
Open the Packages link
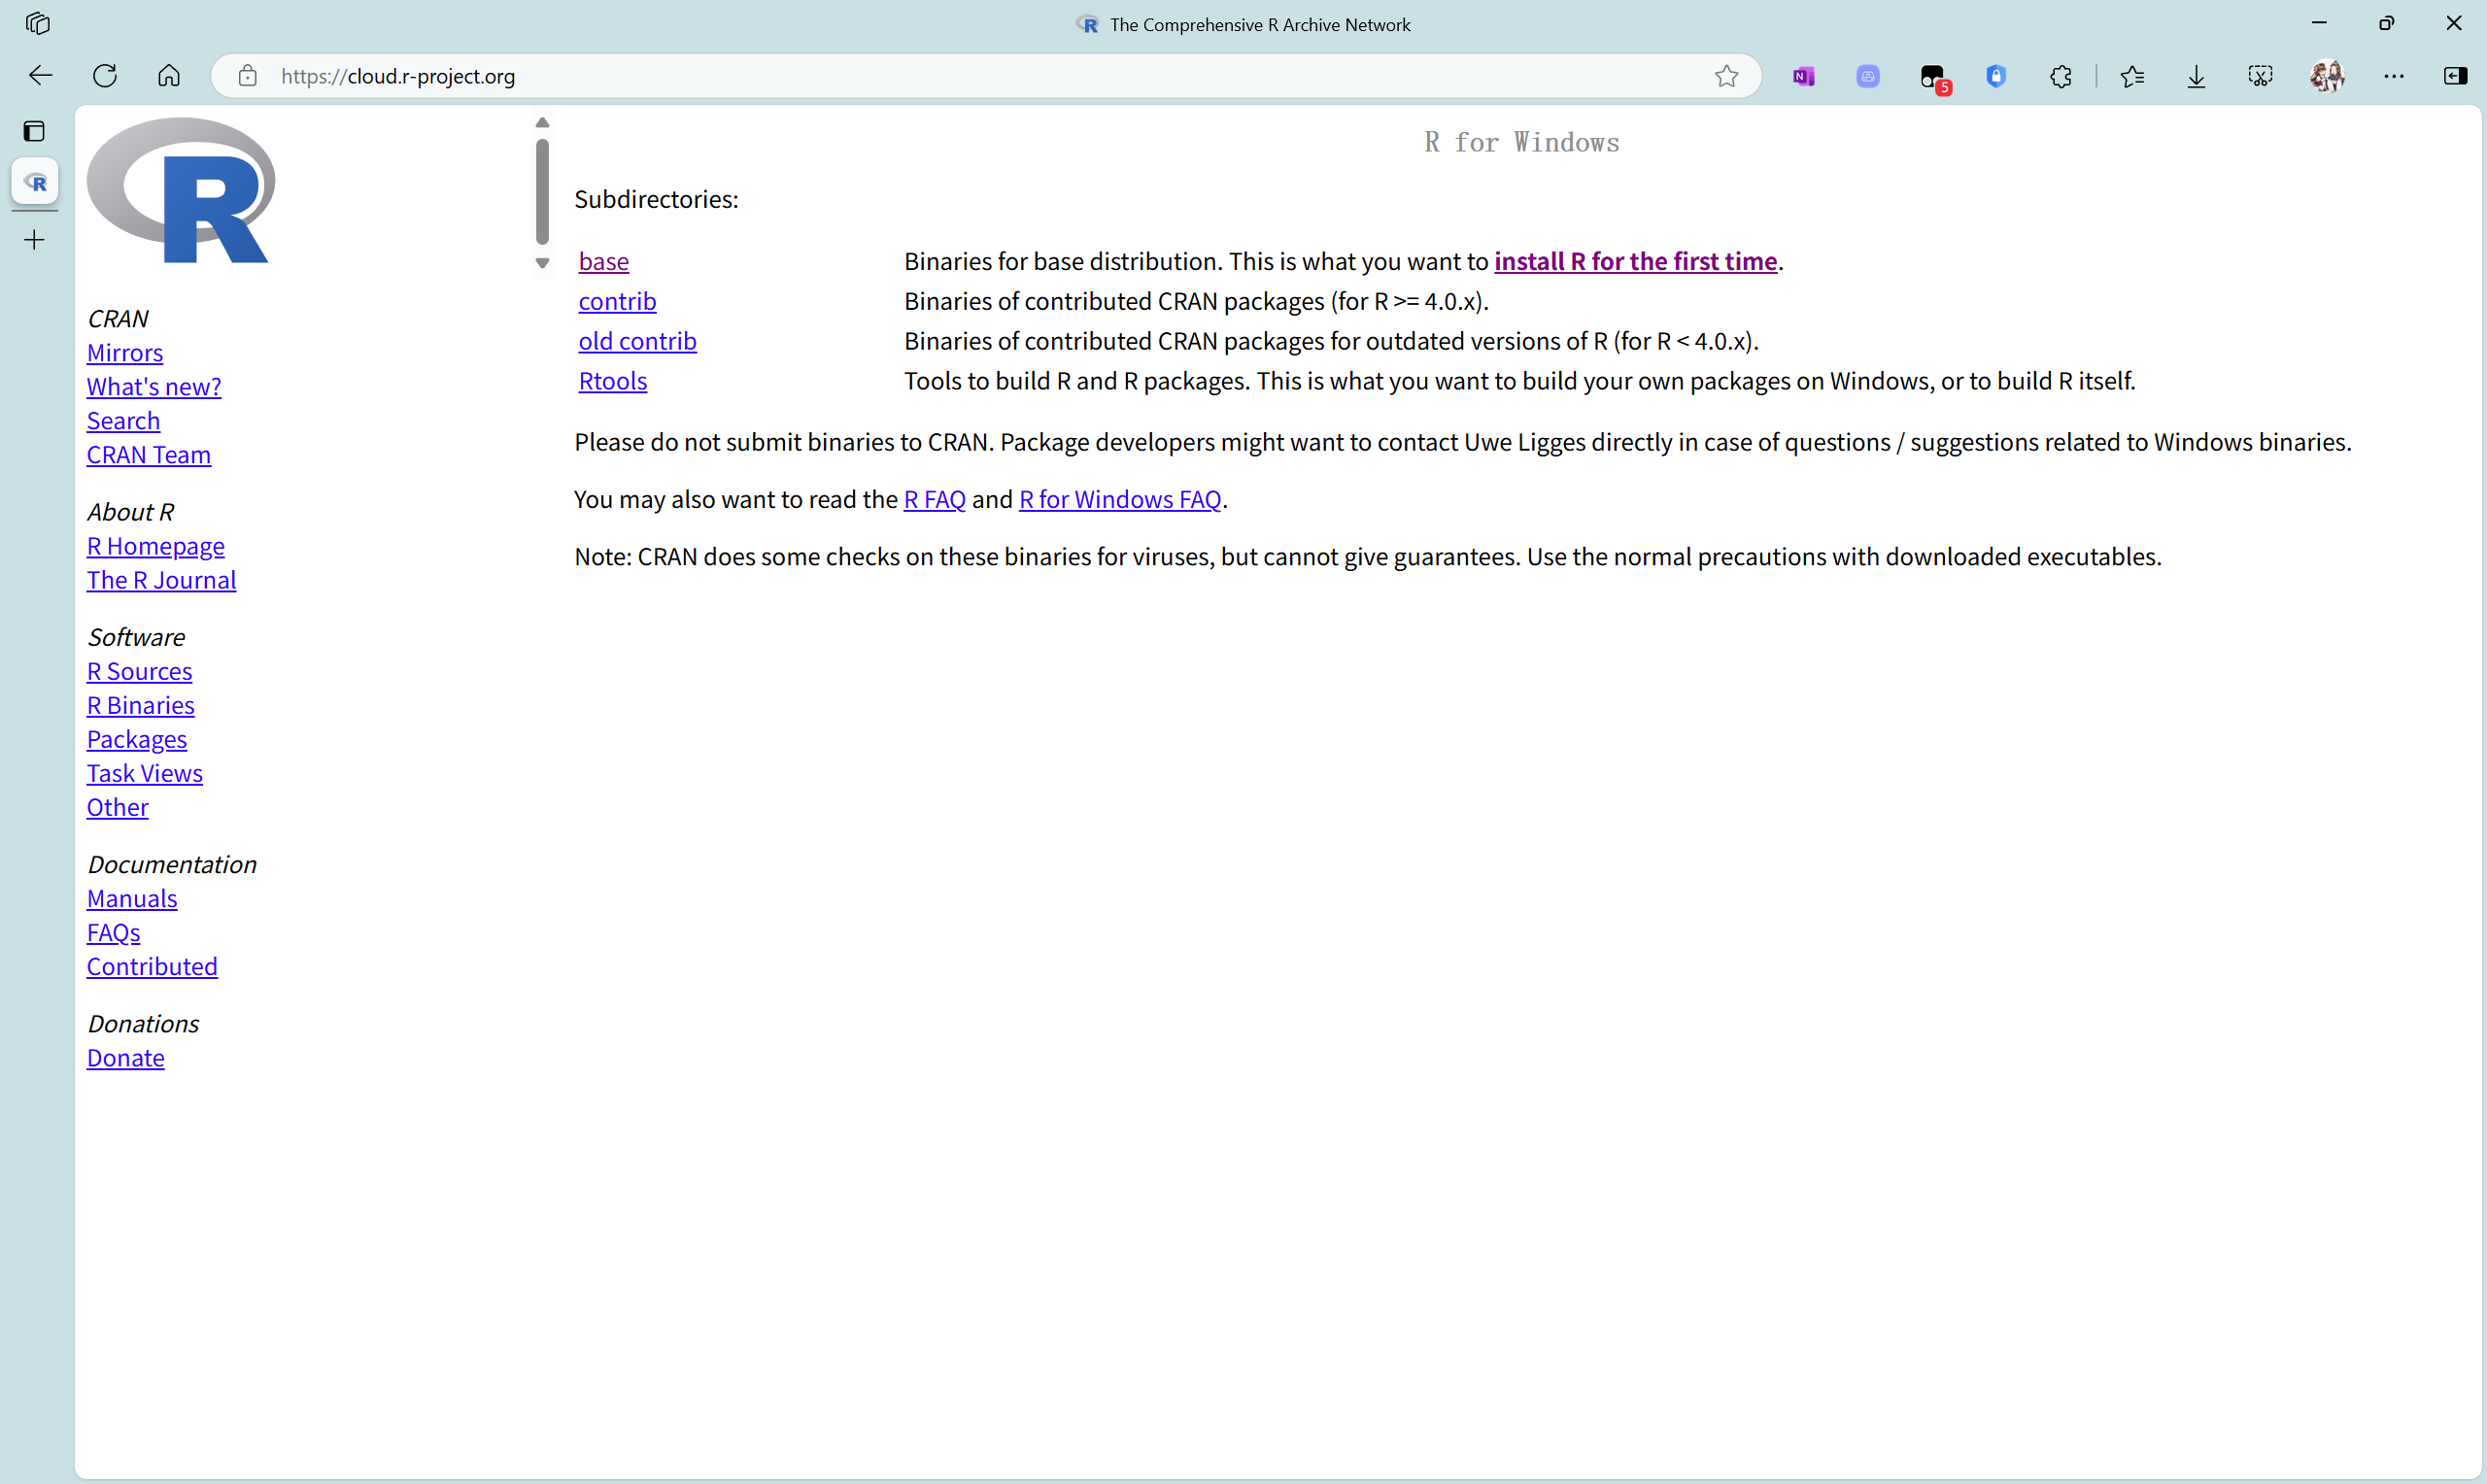(x=137, y=739)
